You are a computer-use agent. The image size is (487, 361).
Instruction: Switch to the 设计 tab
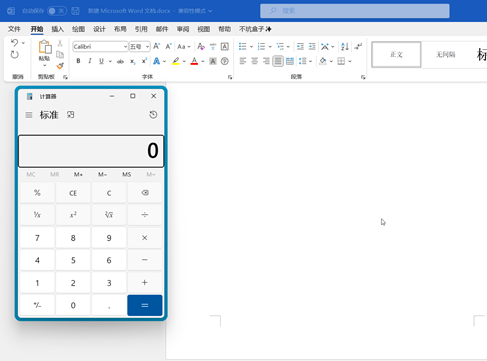(99, 29)
